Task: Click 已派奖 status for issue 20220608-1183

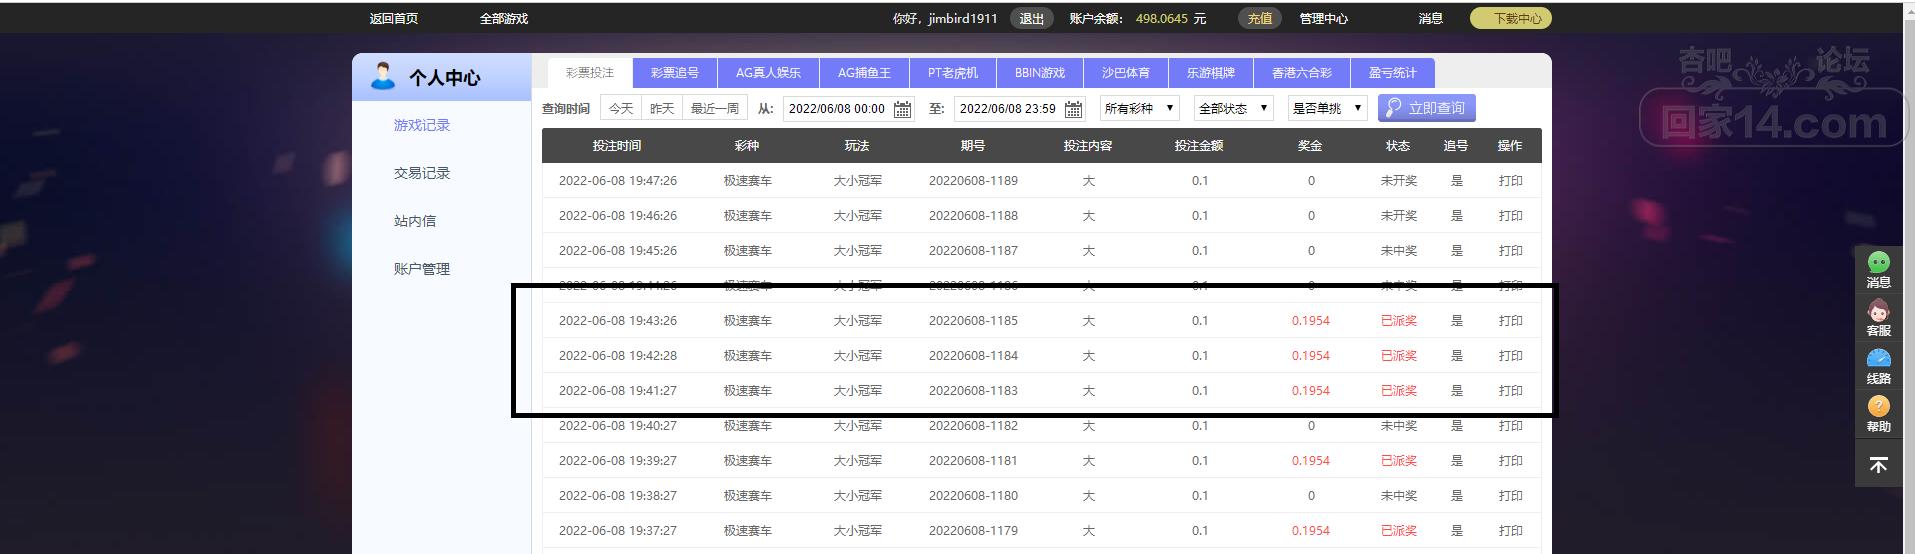Action: pos(1398,391)
